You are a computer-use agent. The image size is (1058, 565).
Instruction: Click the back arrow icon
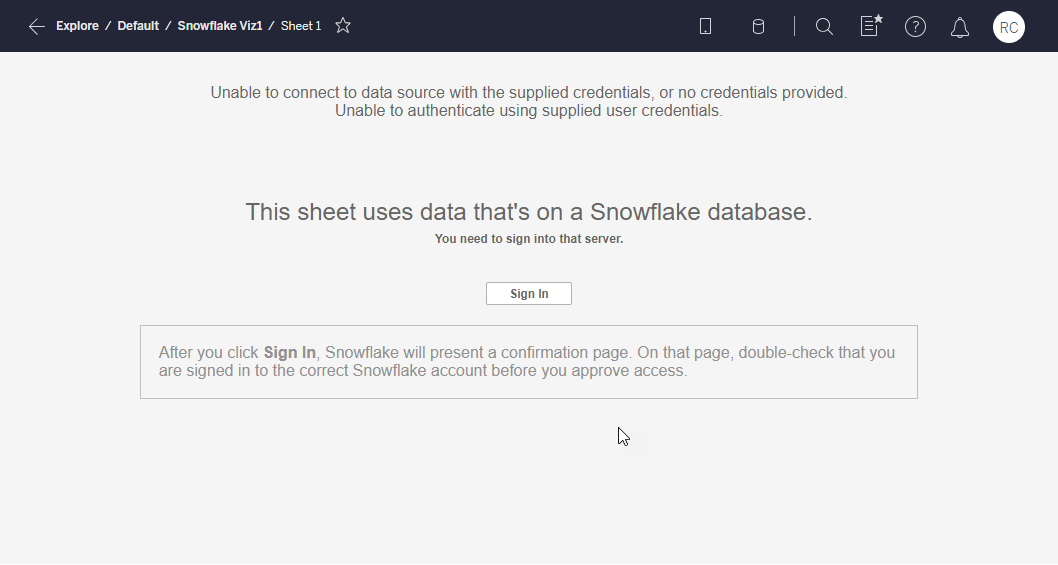point(37,26)
